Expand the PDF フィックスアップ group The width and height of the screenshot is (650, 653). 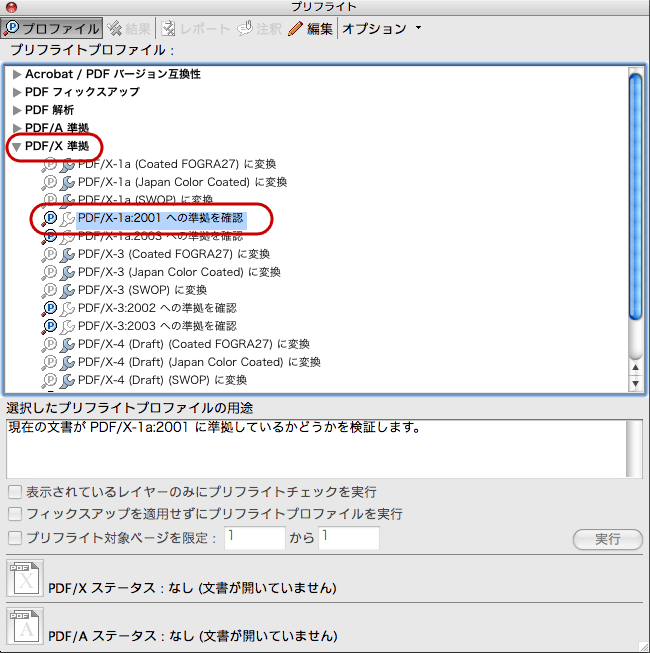click(17, 92)
